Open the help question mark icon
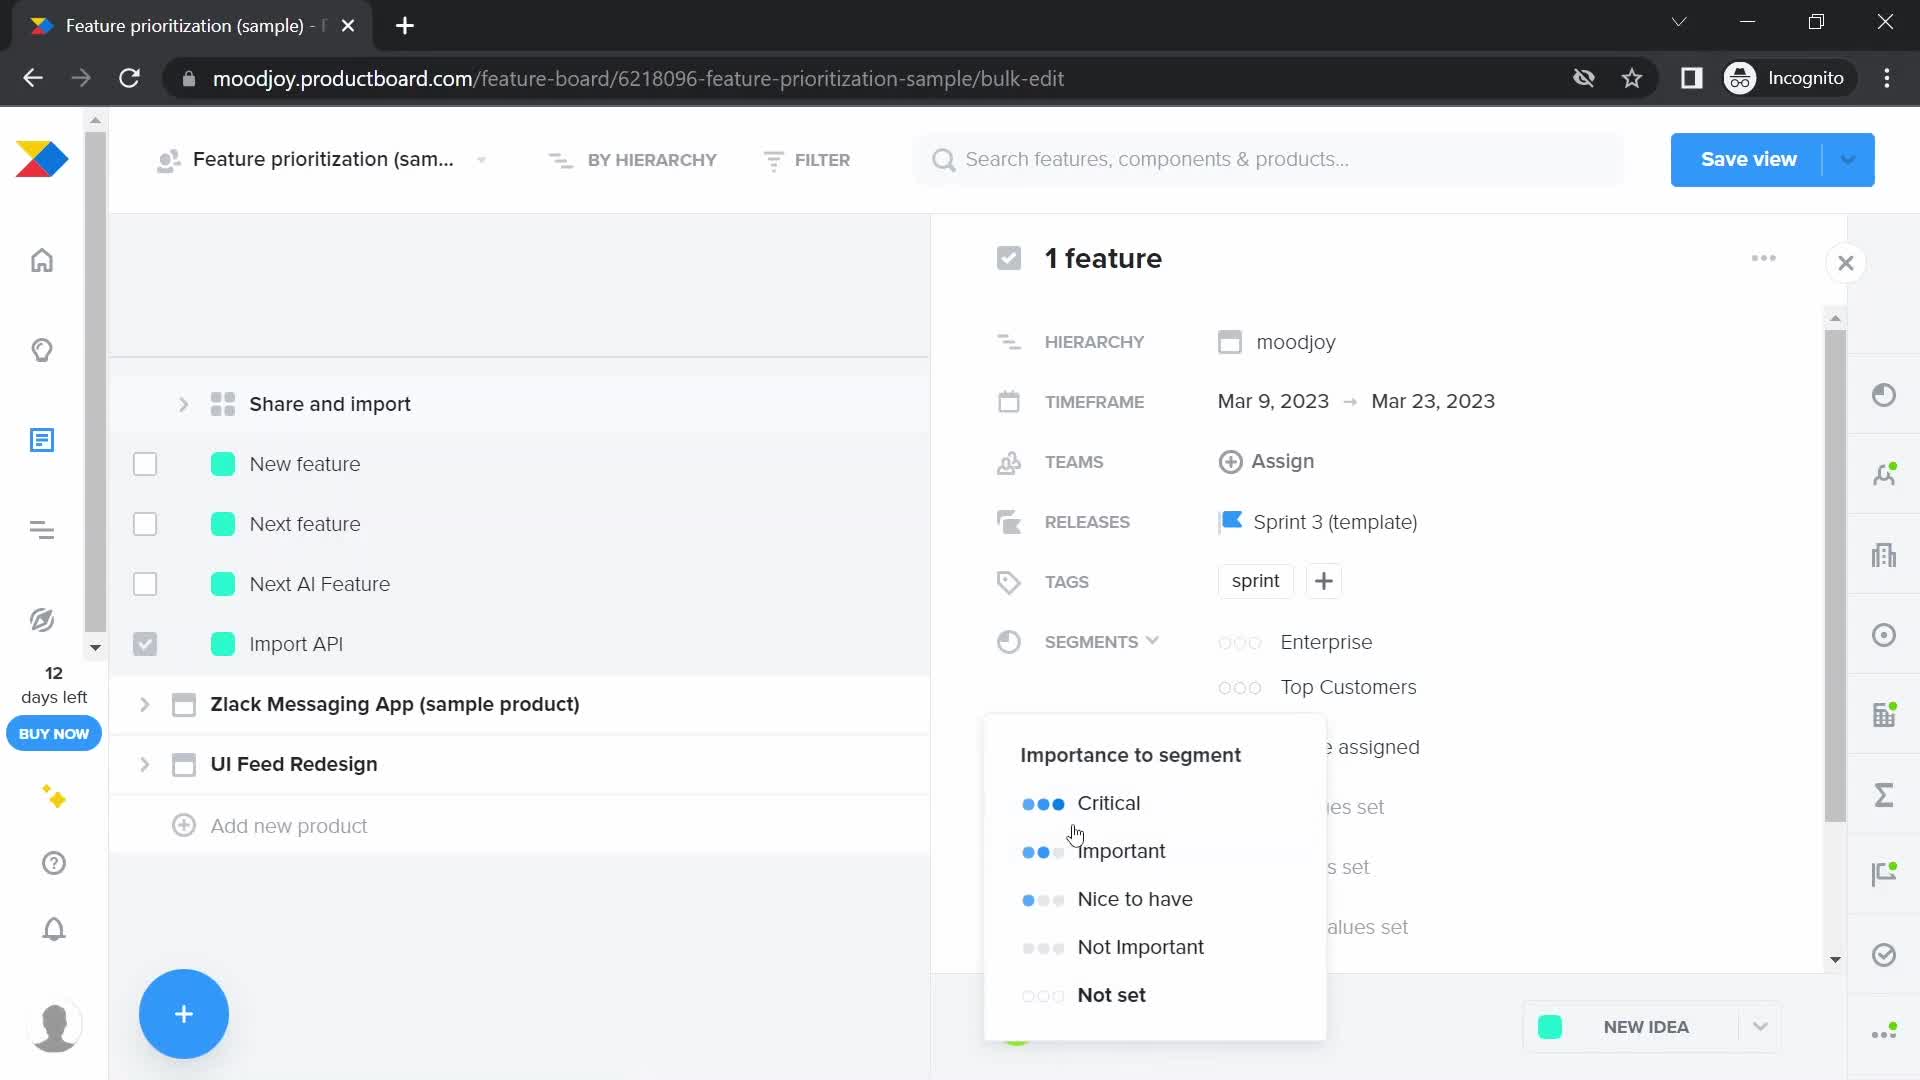1920x1080 pixels. (x=54, y=863)
